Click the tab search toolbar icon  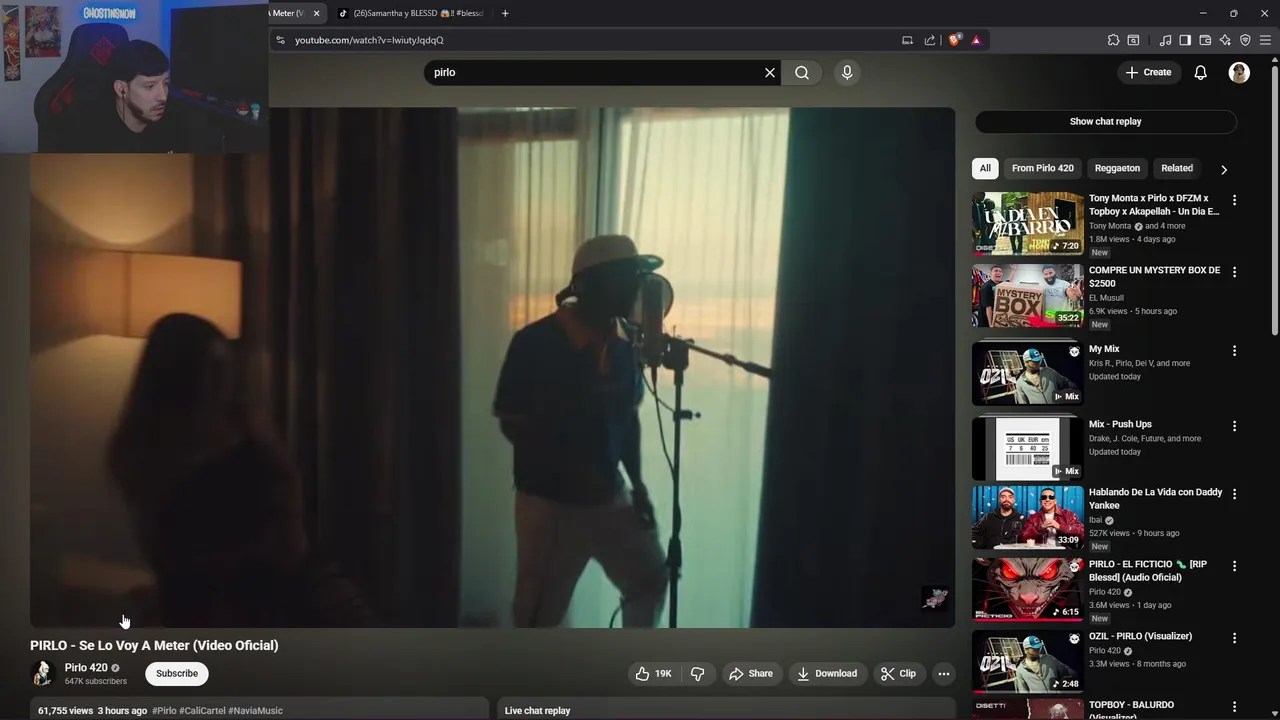coord(1133,40)
